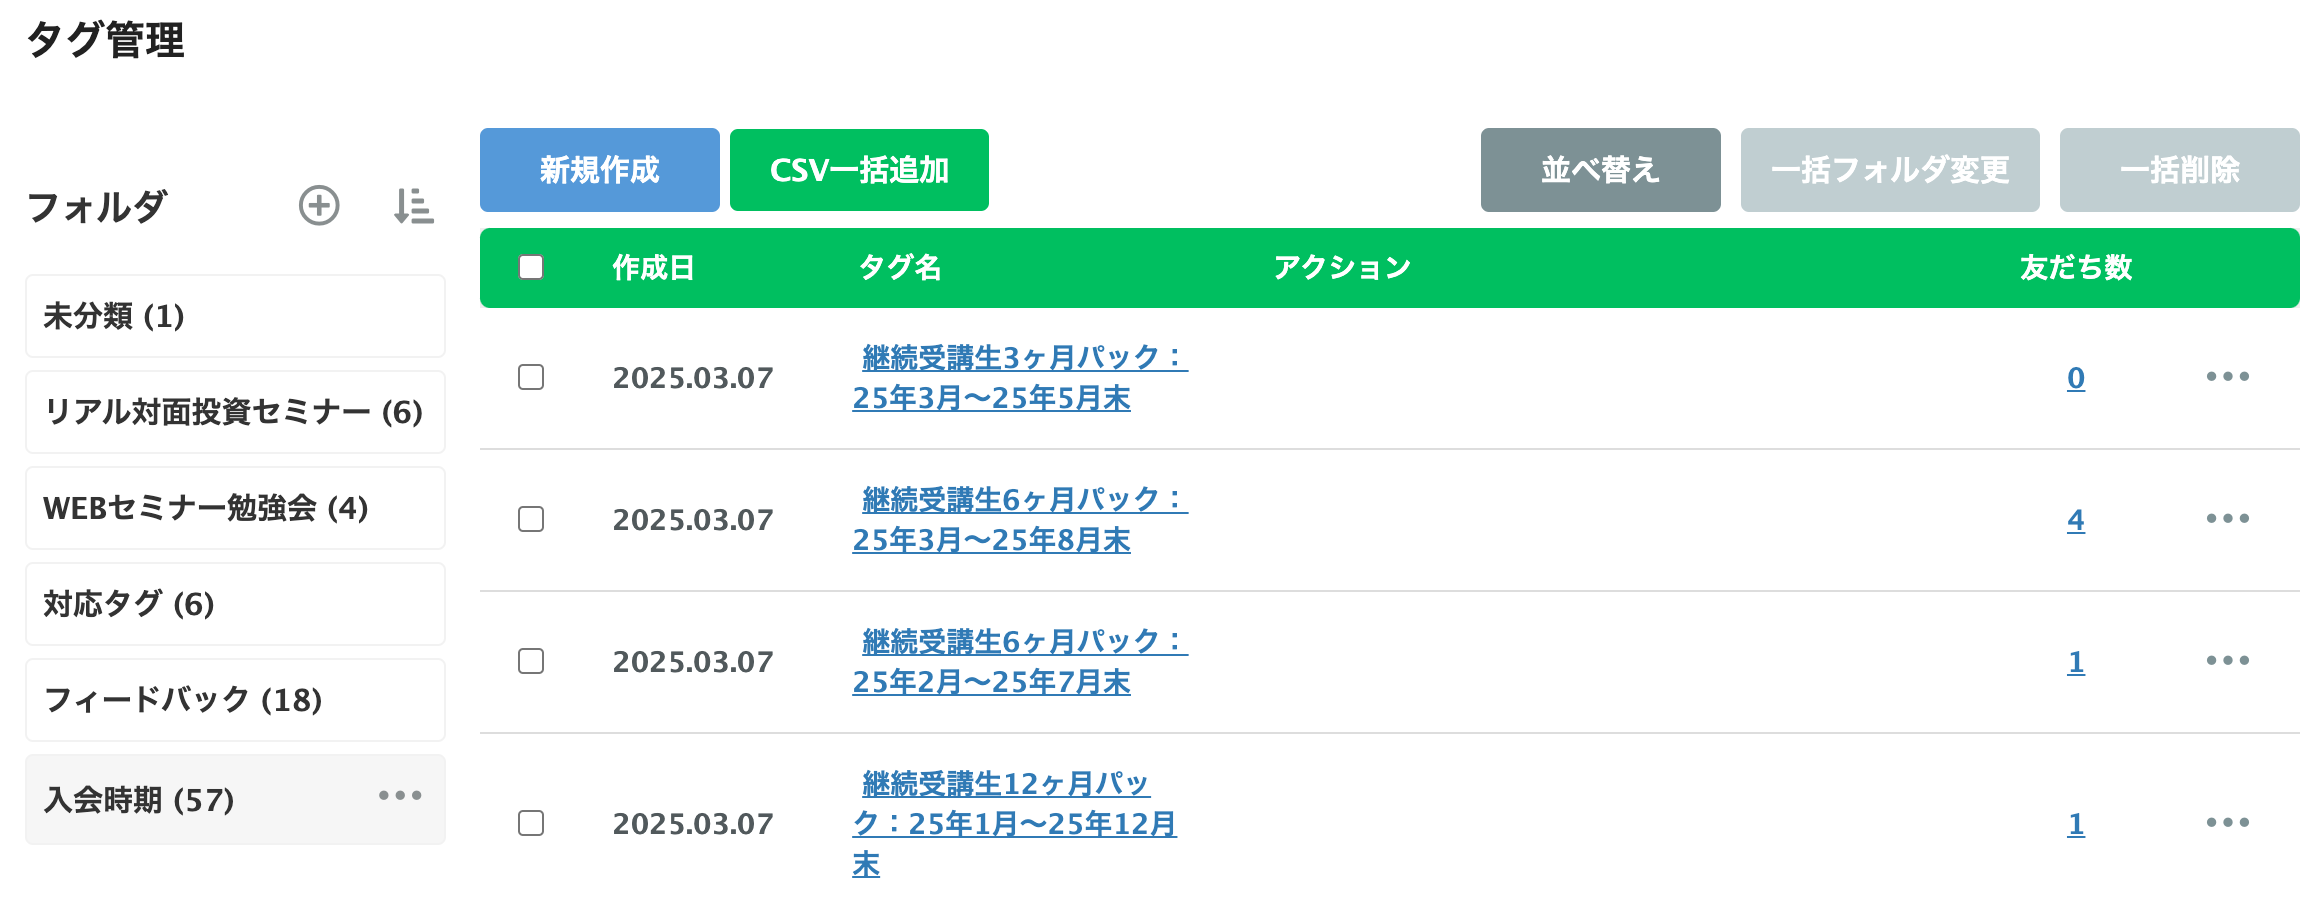Open actions menu for 継続受講生3ヶ月パック tag

pos(2227,378)
